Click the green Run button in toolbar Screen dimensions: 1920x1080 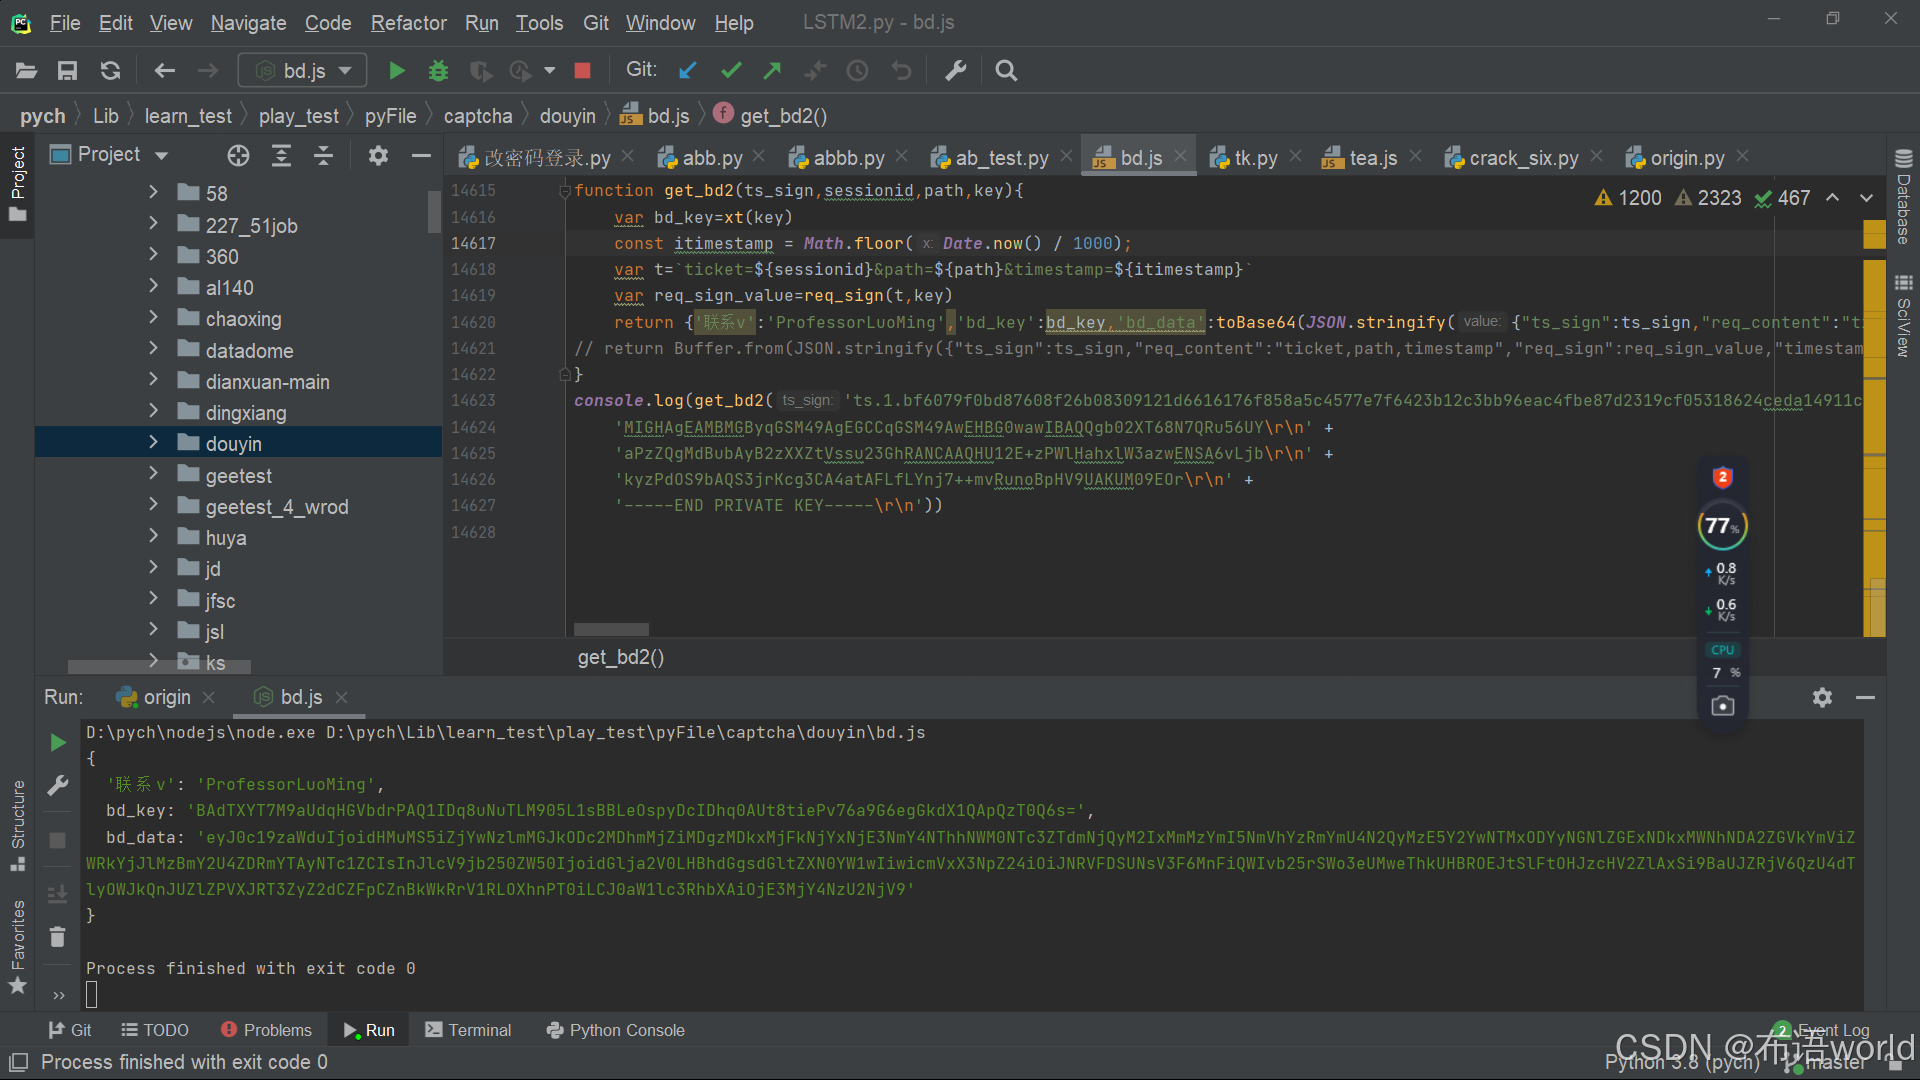click(397, 71)
